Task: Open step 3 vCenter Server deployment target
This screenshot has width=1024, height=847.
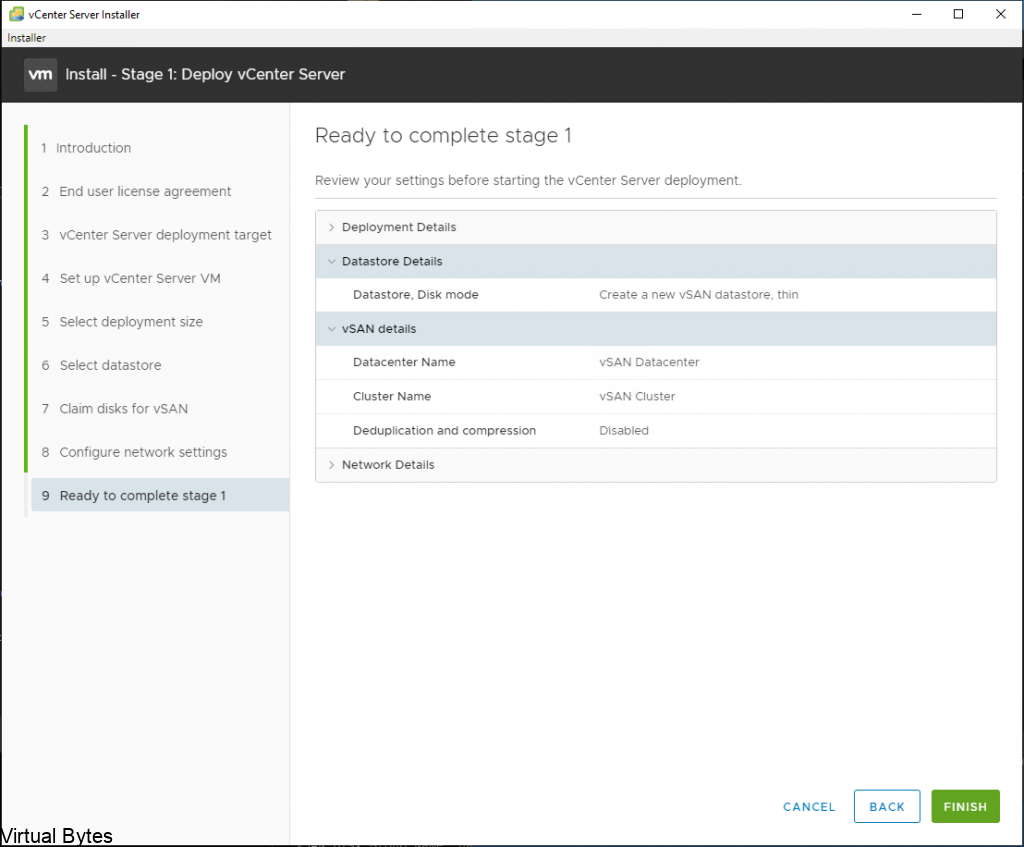Action: point(156,235)
